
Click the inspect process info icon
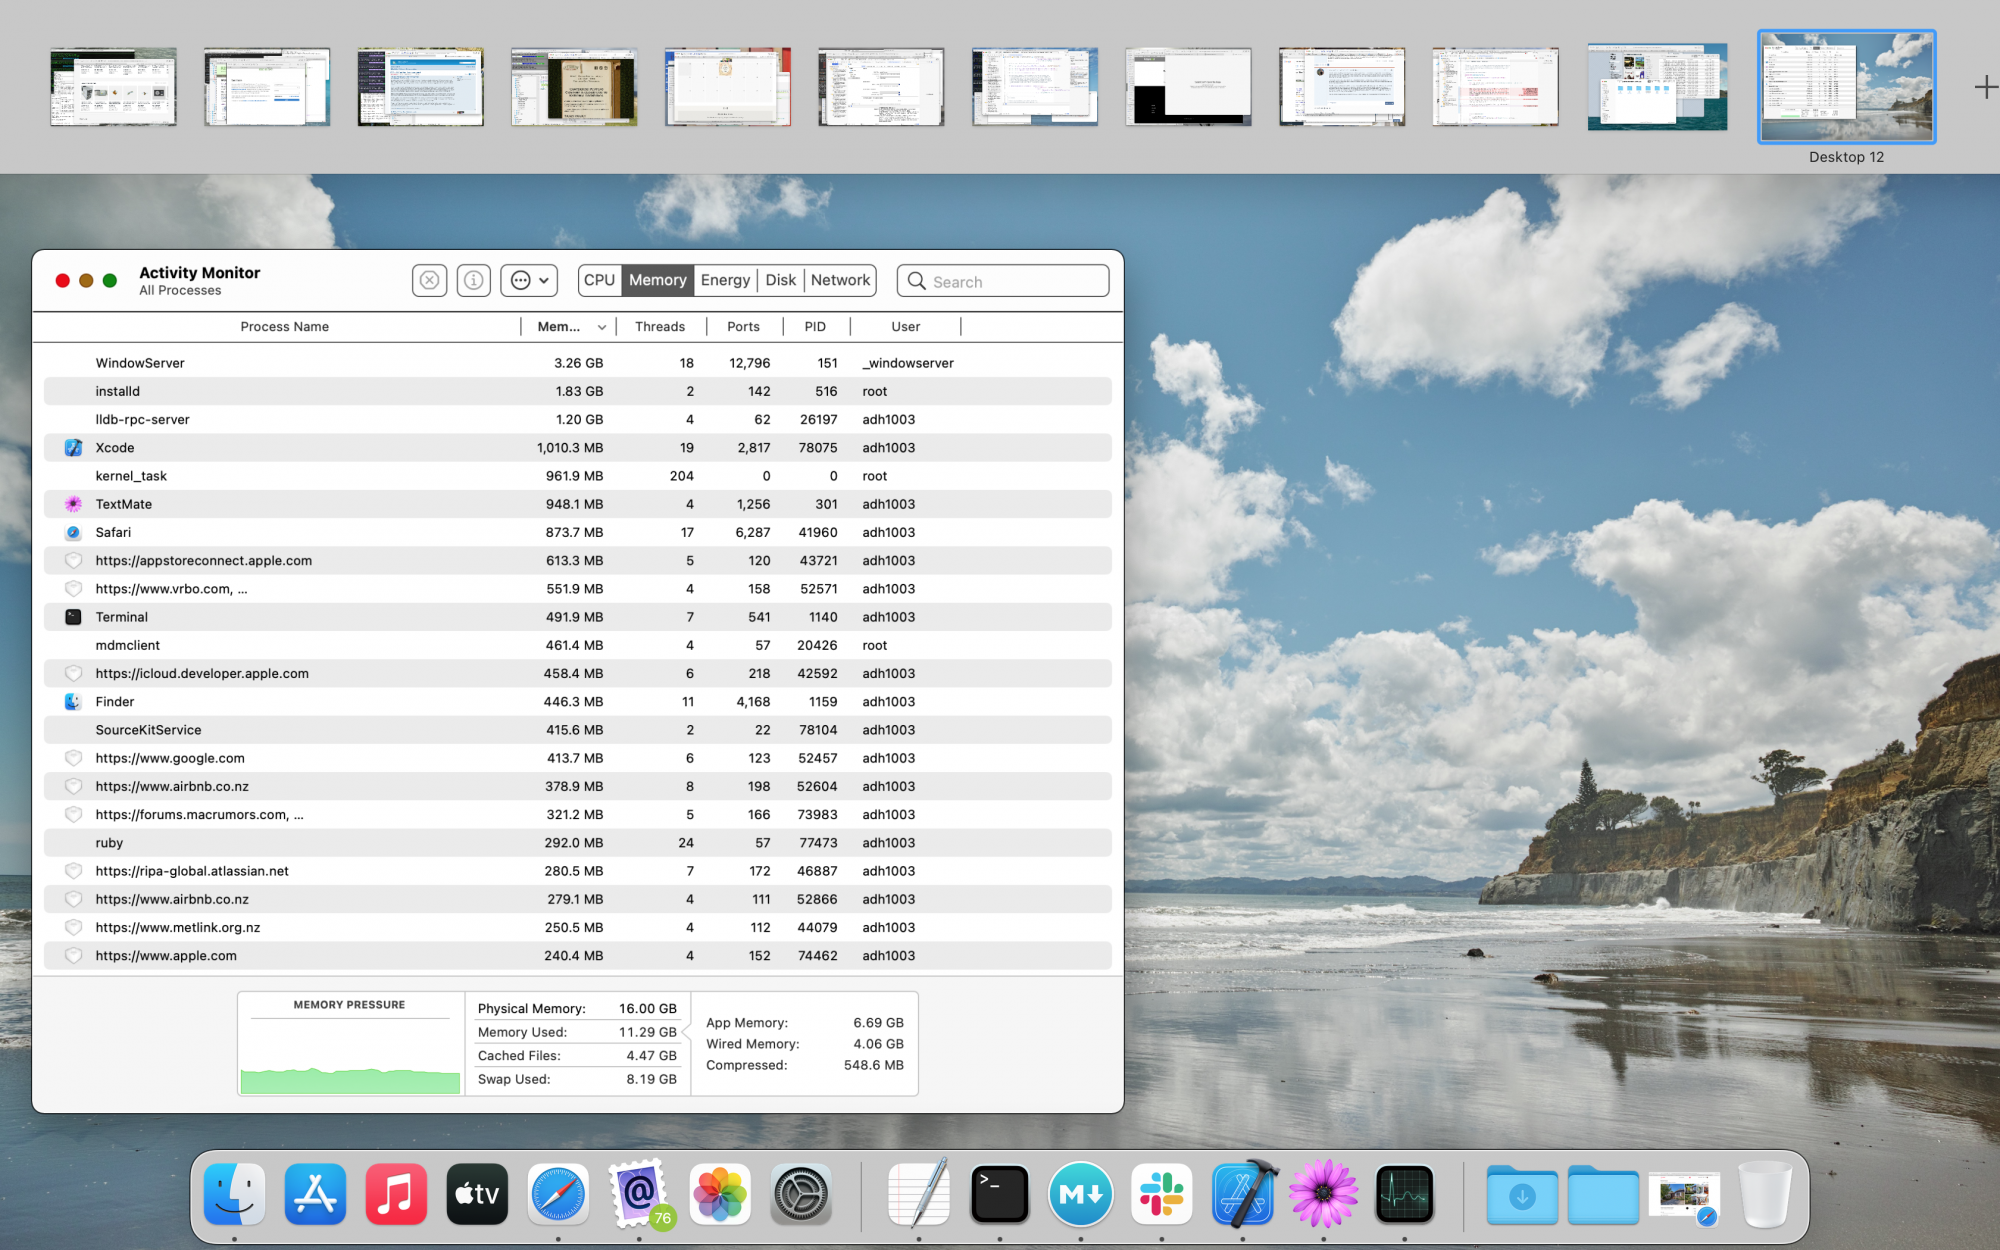click(x=474, y=281)
